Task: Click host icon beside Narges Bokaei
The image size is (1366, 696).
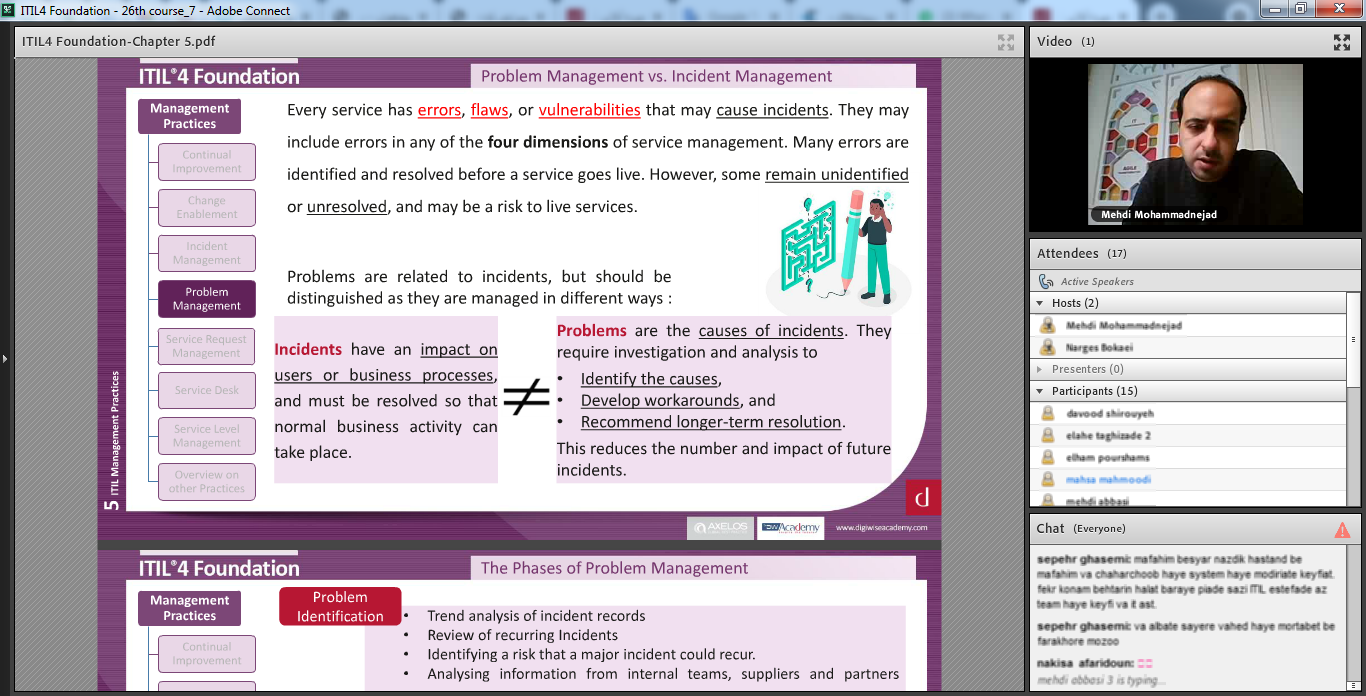Action: tap(1048, 348)
